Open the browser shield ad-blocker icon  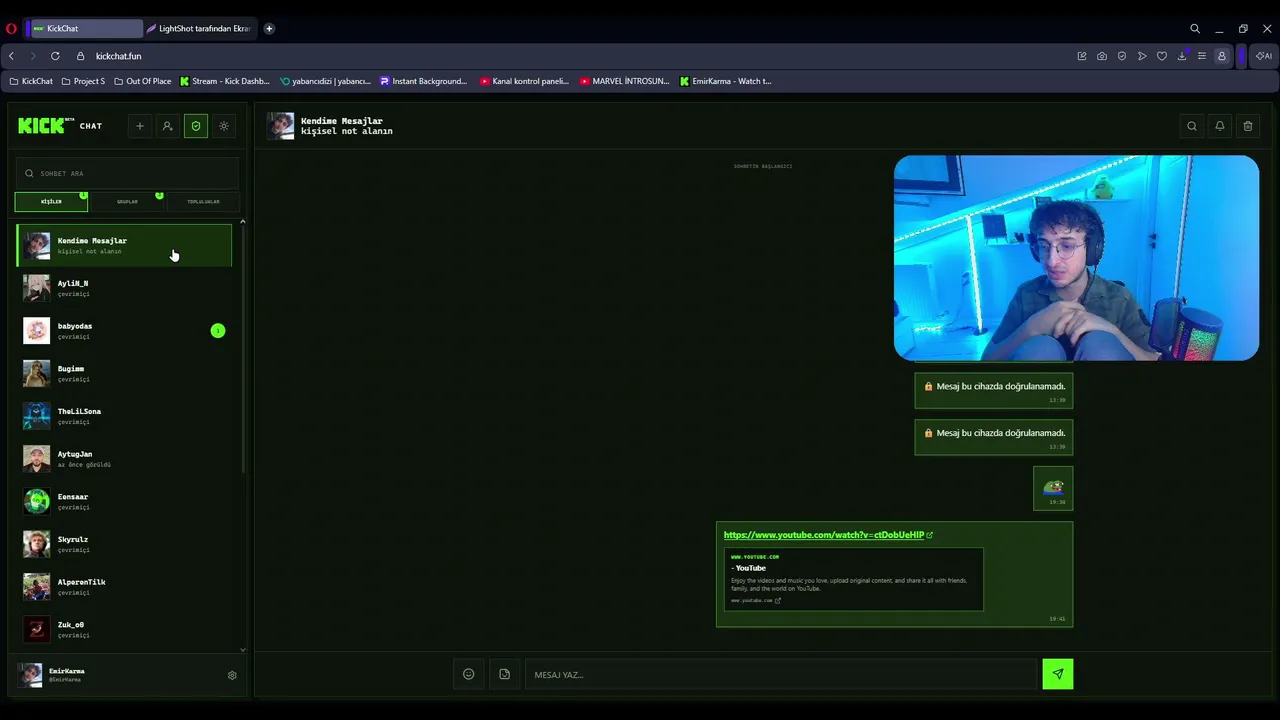1122,56
